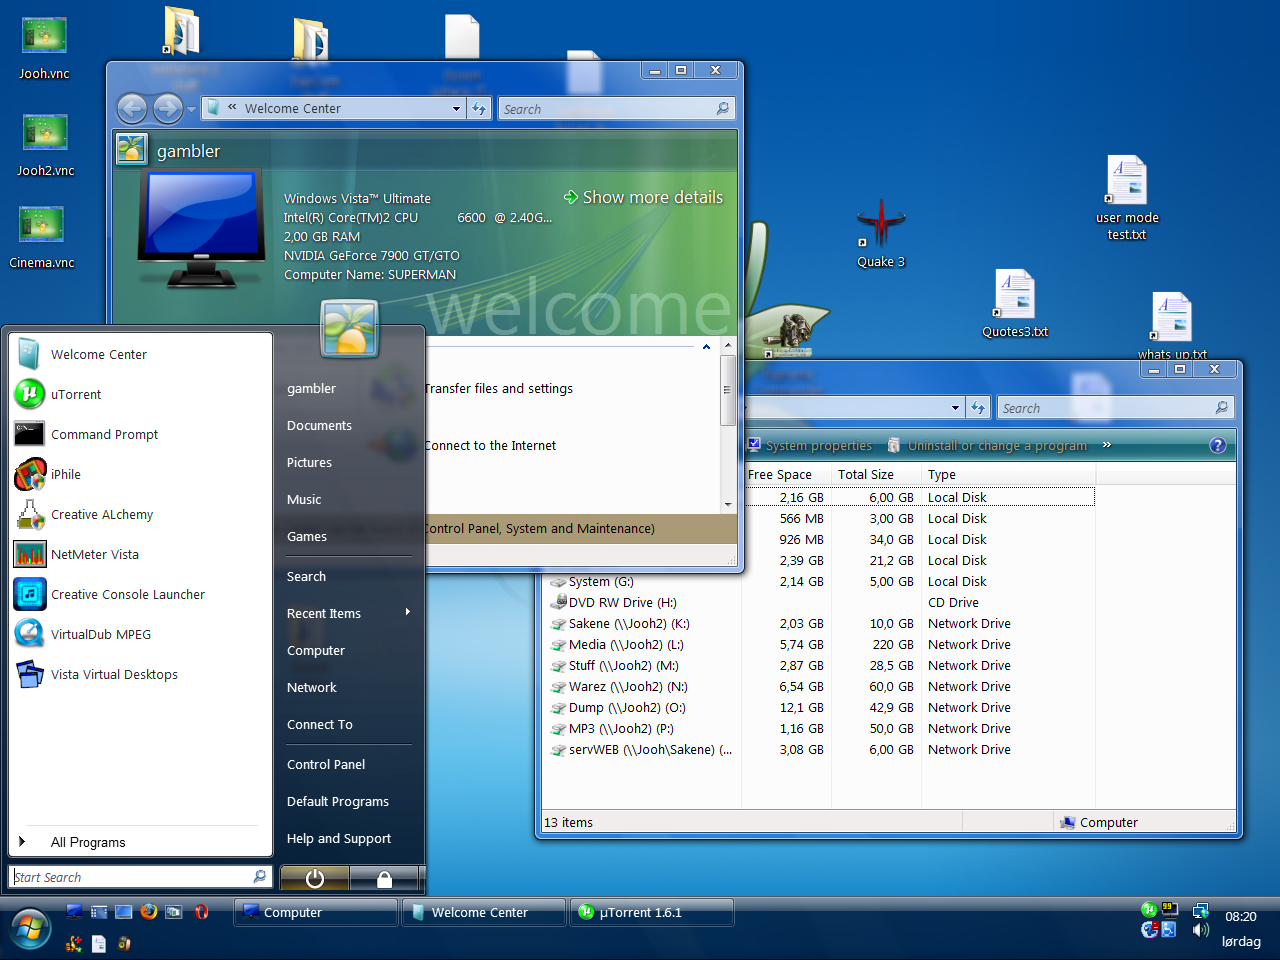Go forward in the Welcome Center window
This screenshot has height=960, width=1280.
(167, 108)
